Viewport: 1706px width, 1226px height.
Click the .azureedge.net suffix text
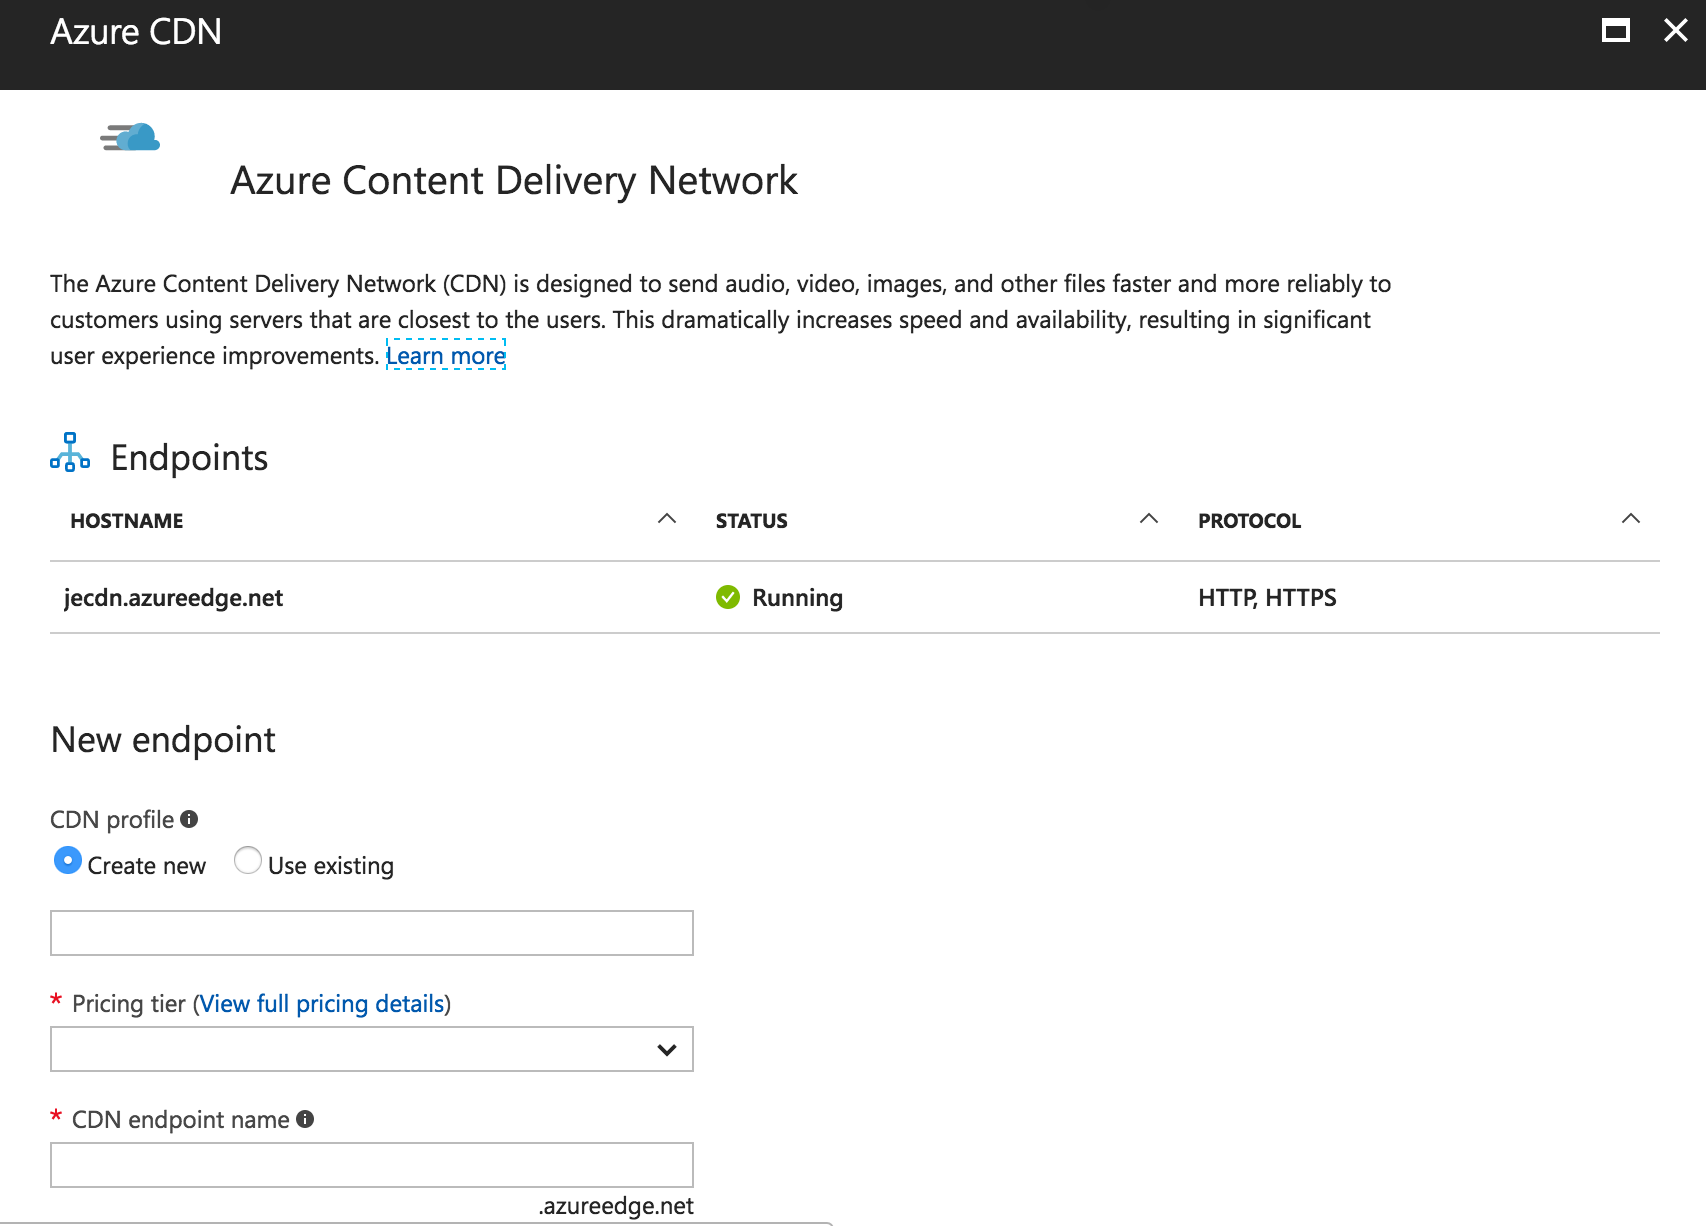616,1206
